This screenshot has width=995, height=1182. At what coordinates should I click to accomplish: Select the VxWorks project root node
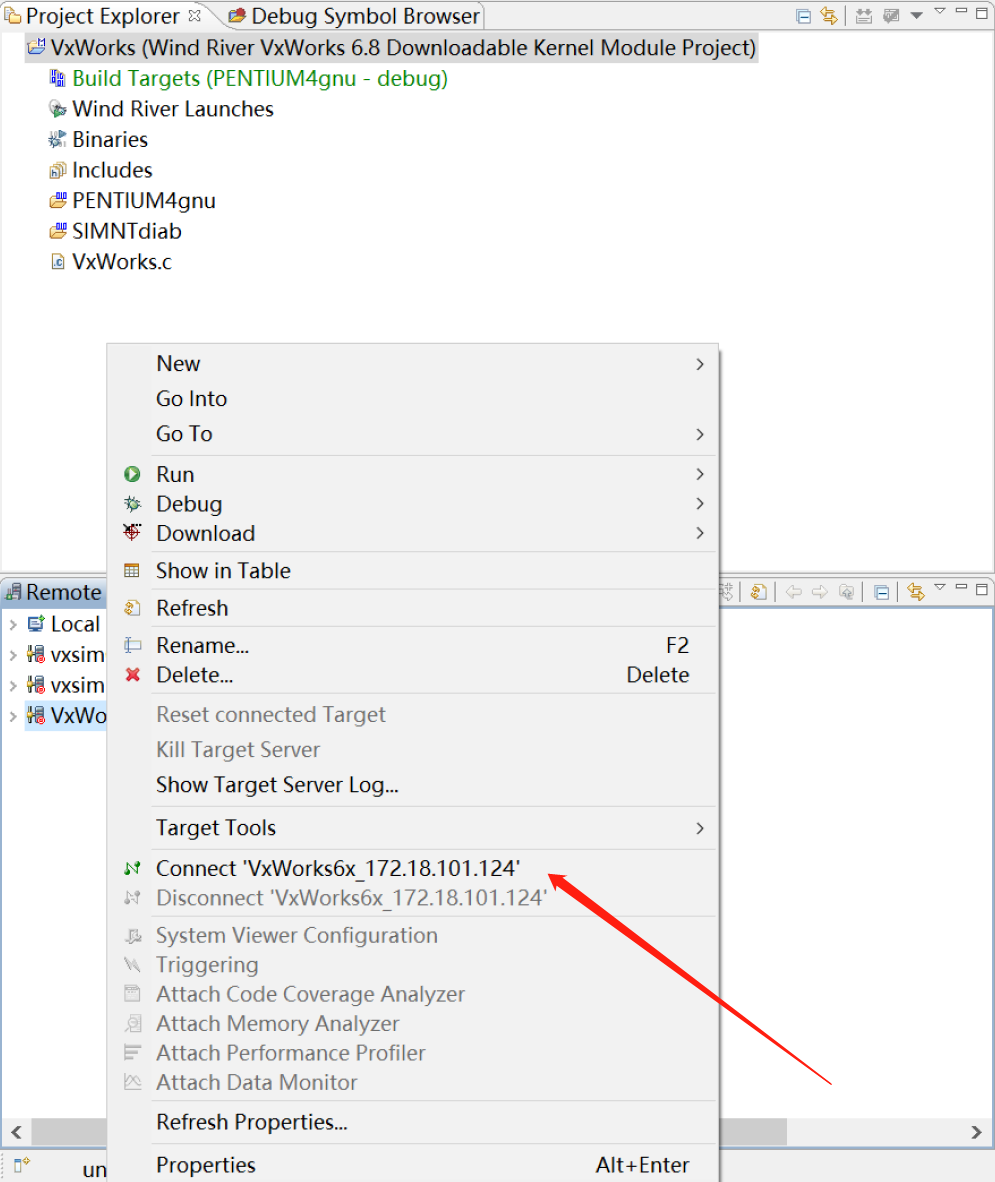pyautogui.click(x=391, y=47)
